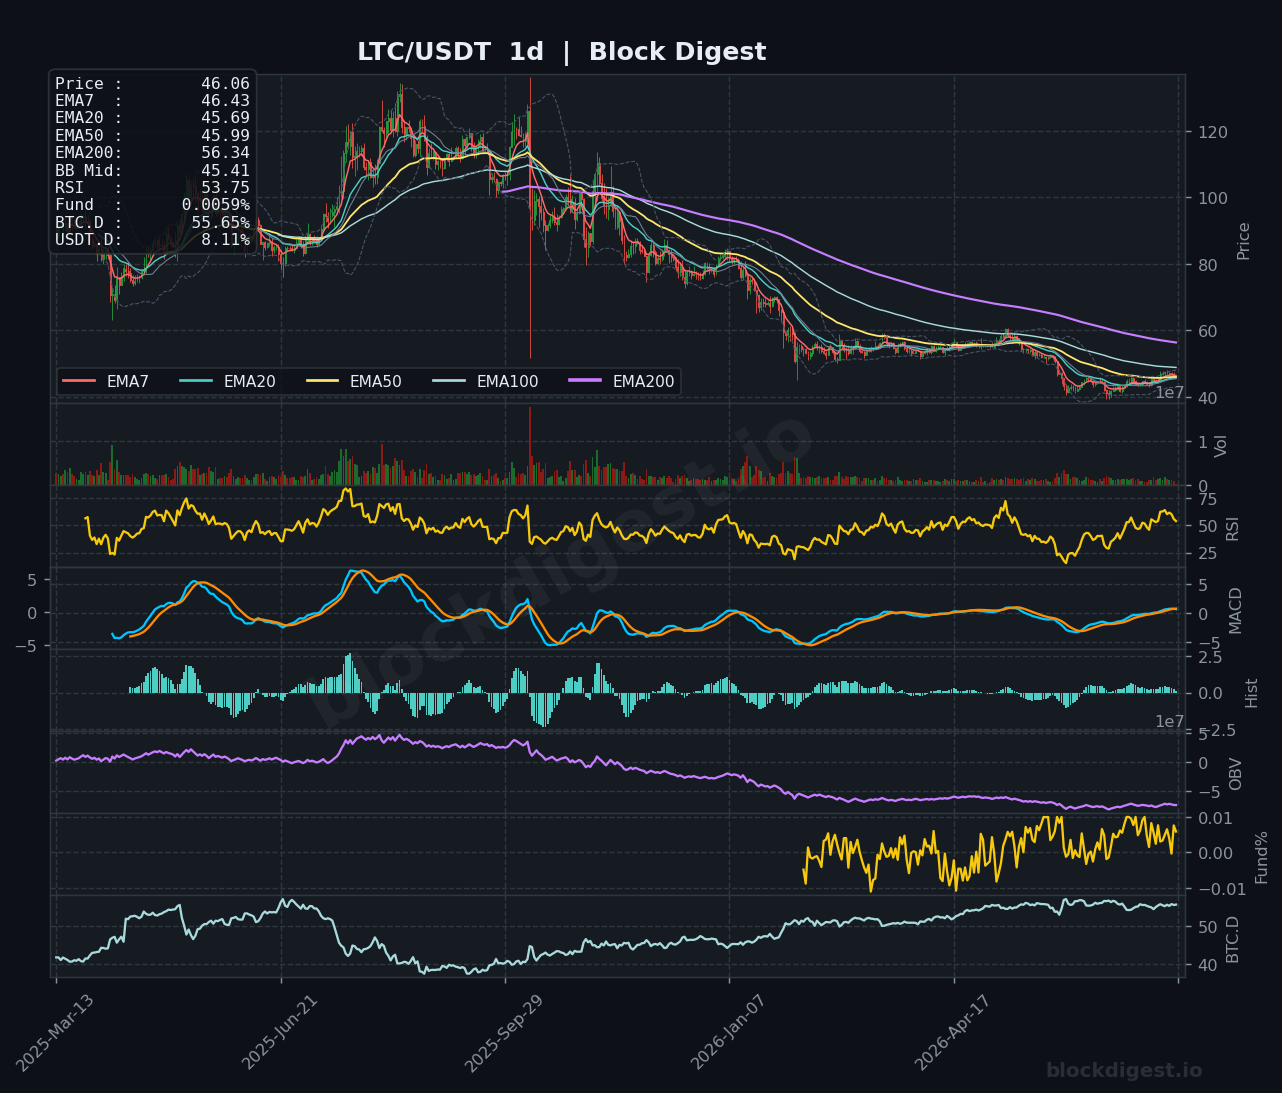Click the Price 46.06 readout
The image size is (1282, 1093).
point(152,84)
